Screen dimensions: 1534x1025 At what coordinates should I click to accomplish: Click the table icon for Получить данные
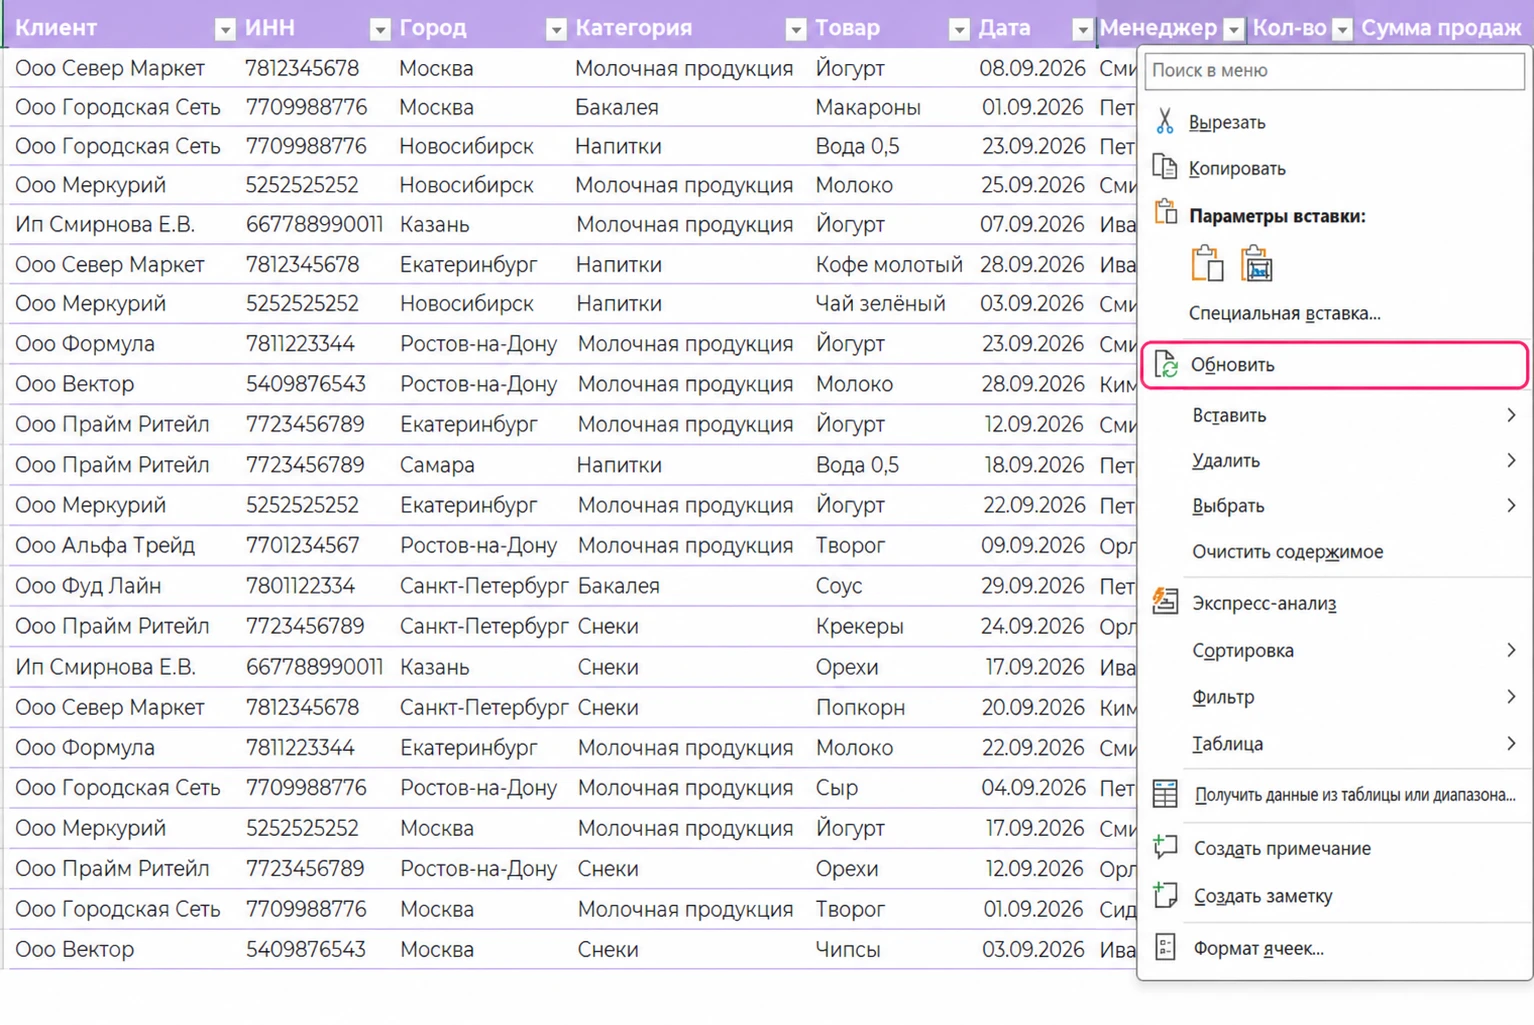pos(1165,793)
